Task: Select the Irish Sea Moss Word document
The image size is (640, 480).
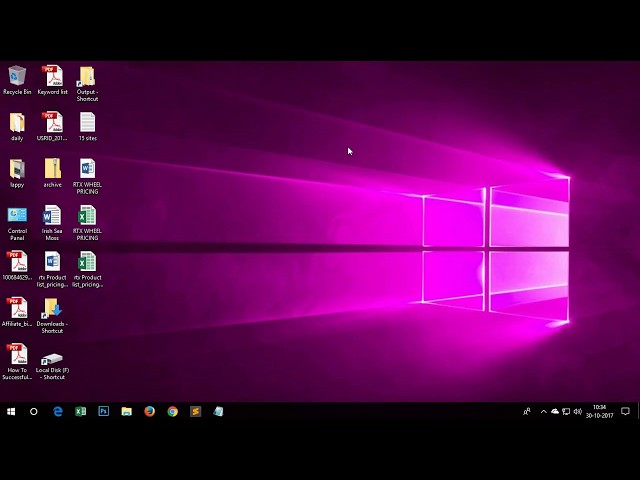Action: coord(52,223)
